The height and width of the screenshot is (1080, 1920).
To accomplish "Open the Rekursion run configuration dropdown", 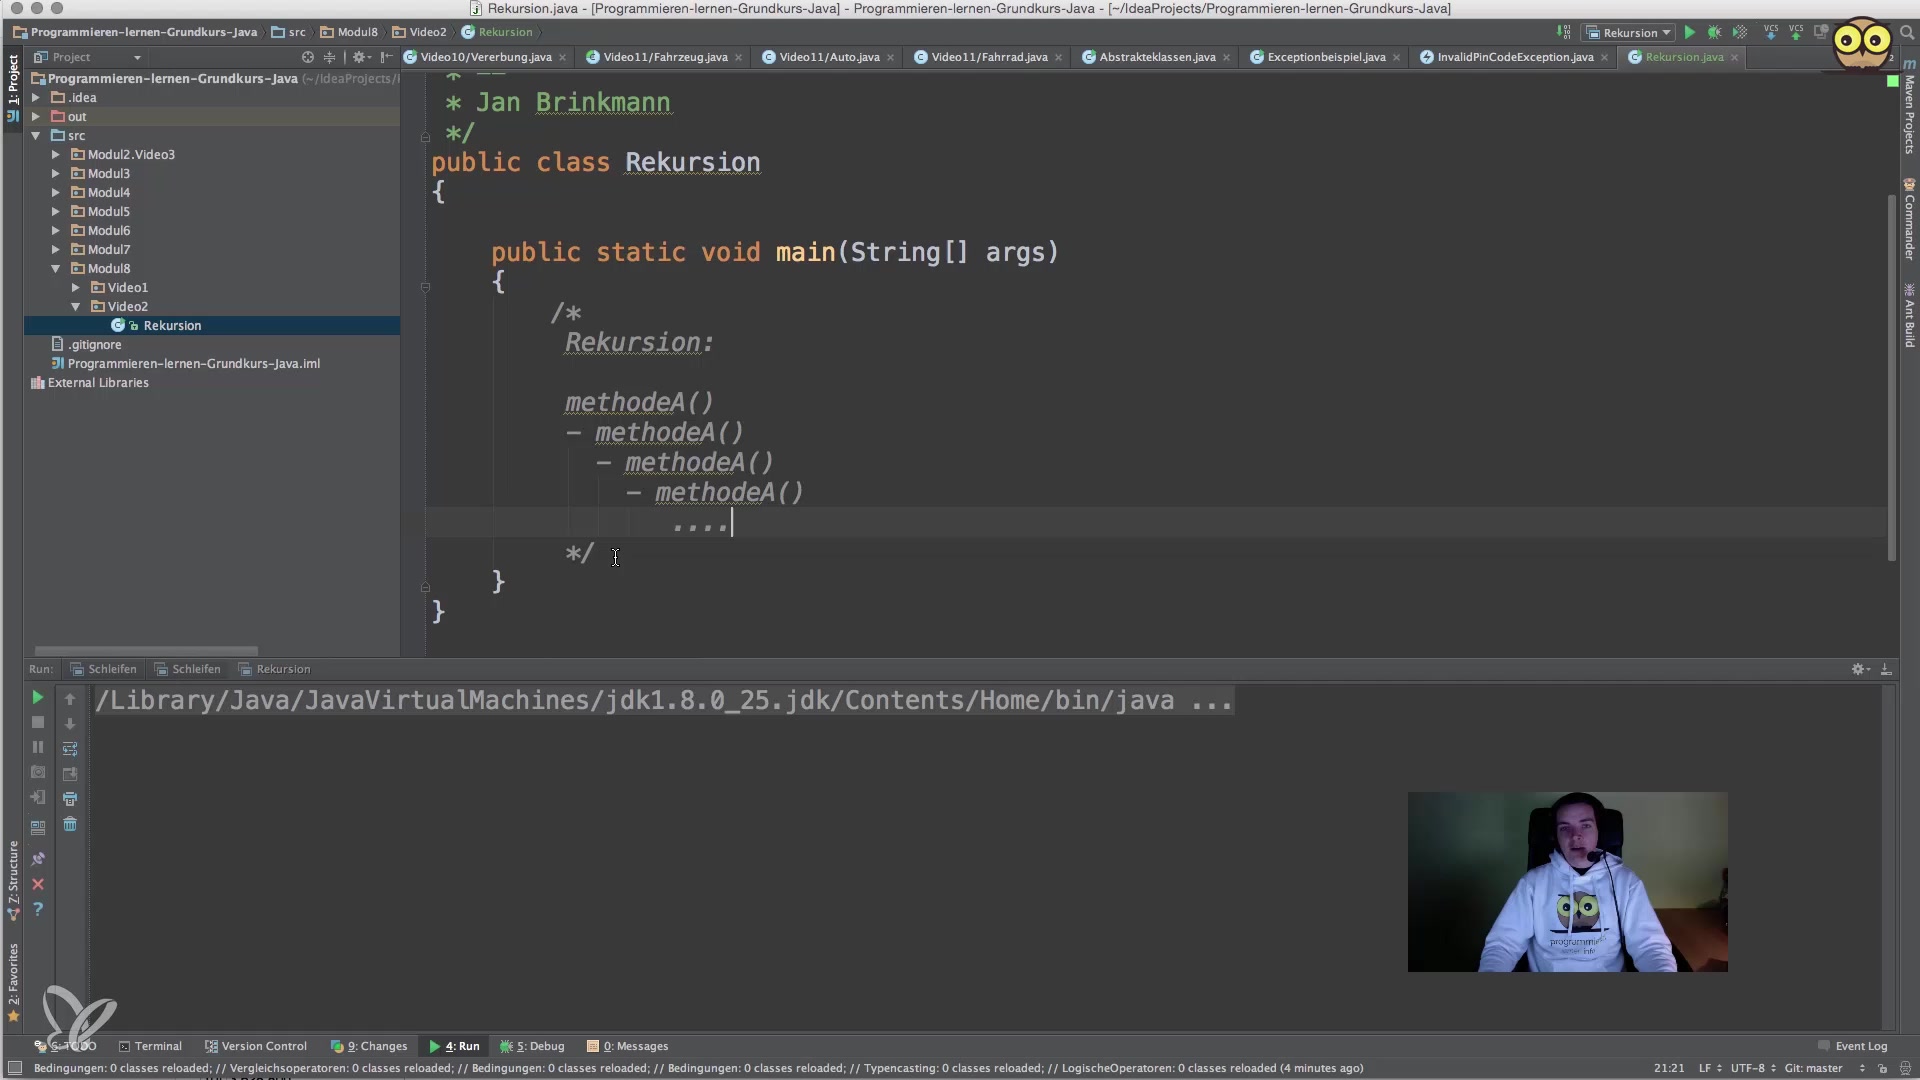I will point(1630,33).
